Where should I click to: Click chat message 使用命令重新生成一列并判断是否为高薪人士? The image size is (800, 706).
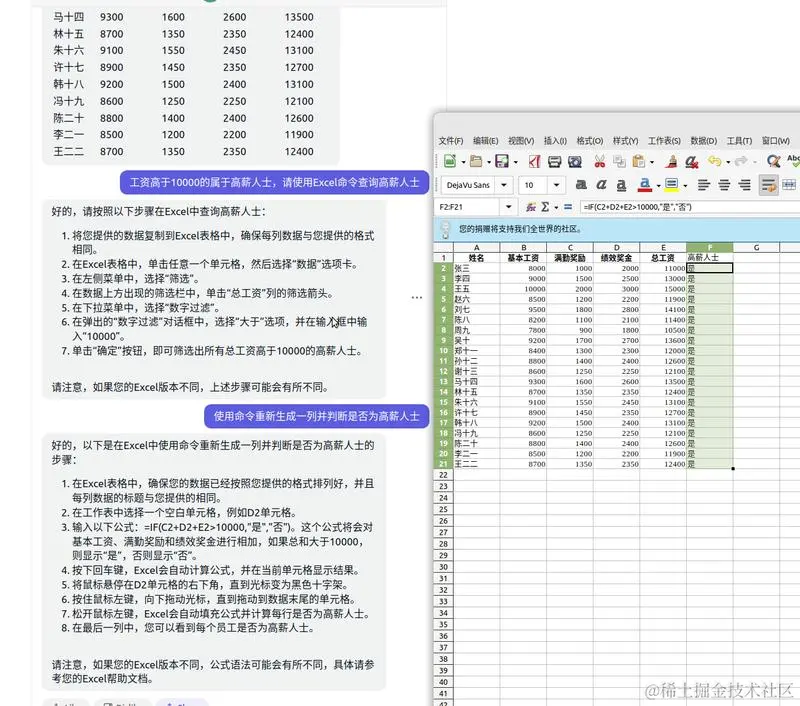pos(316,416)
